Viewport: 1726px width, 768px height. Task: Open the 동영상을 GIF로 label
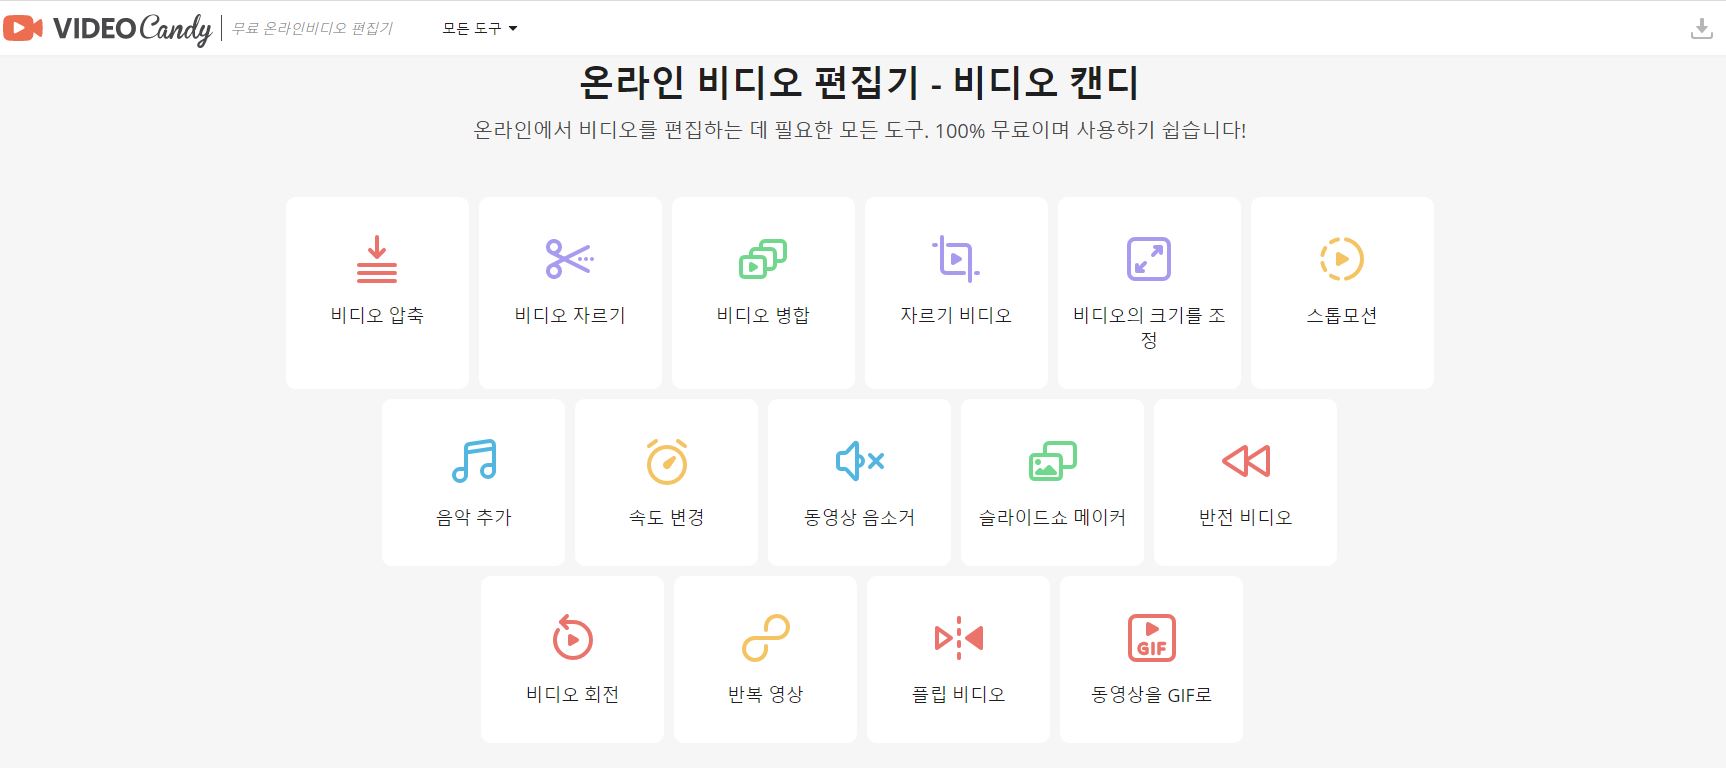(x=1152, y=694)
